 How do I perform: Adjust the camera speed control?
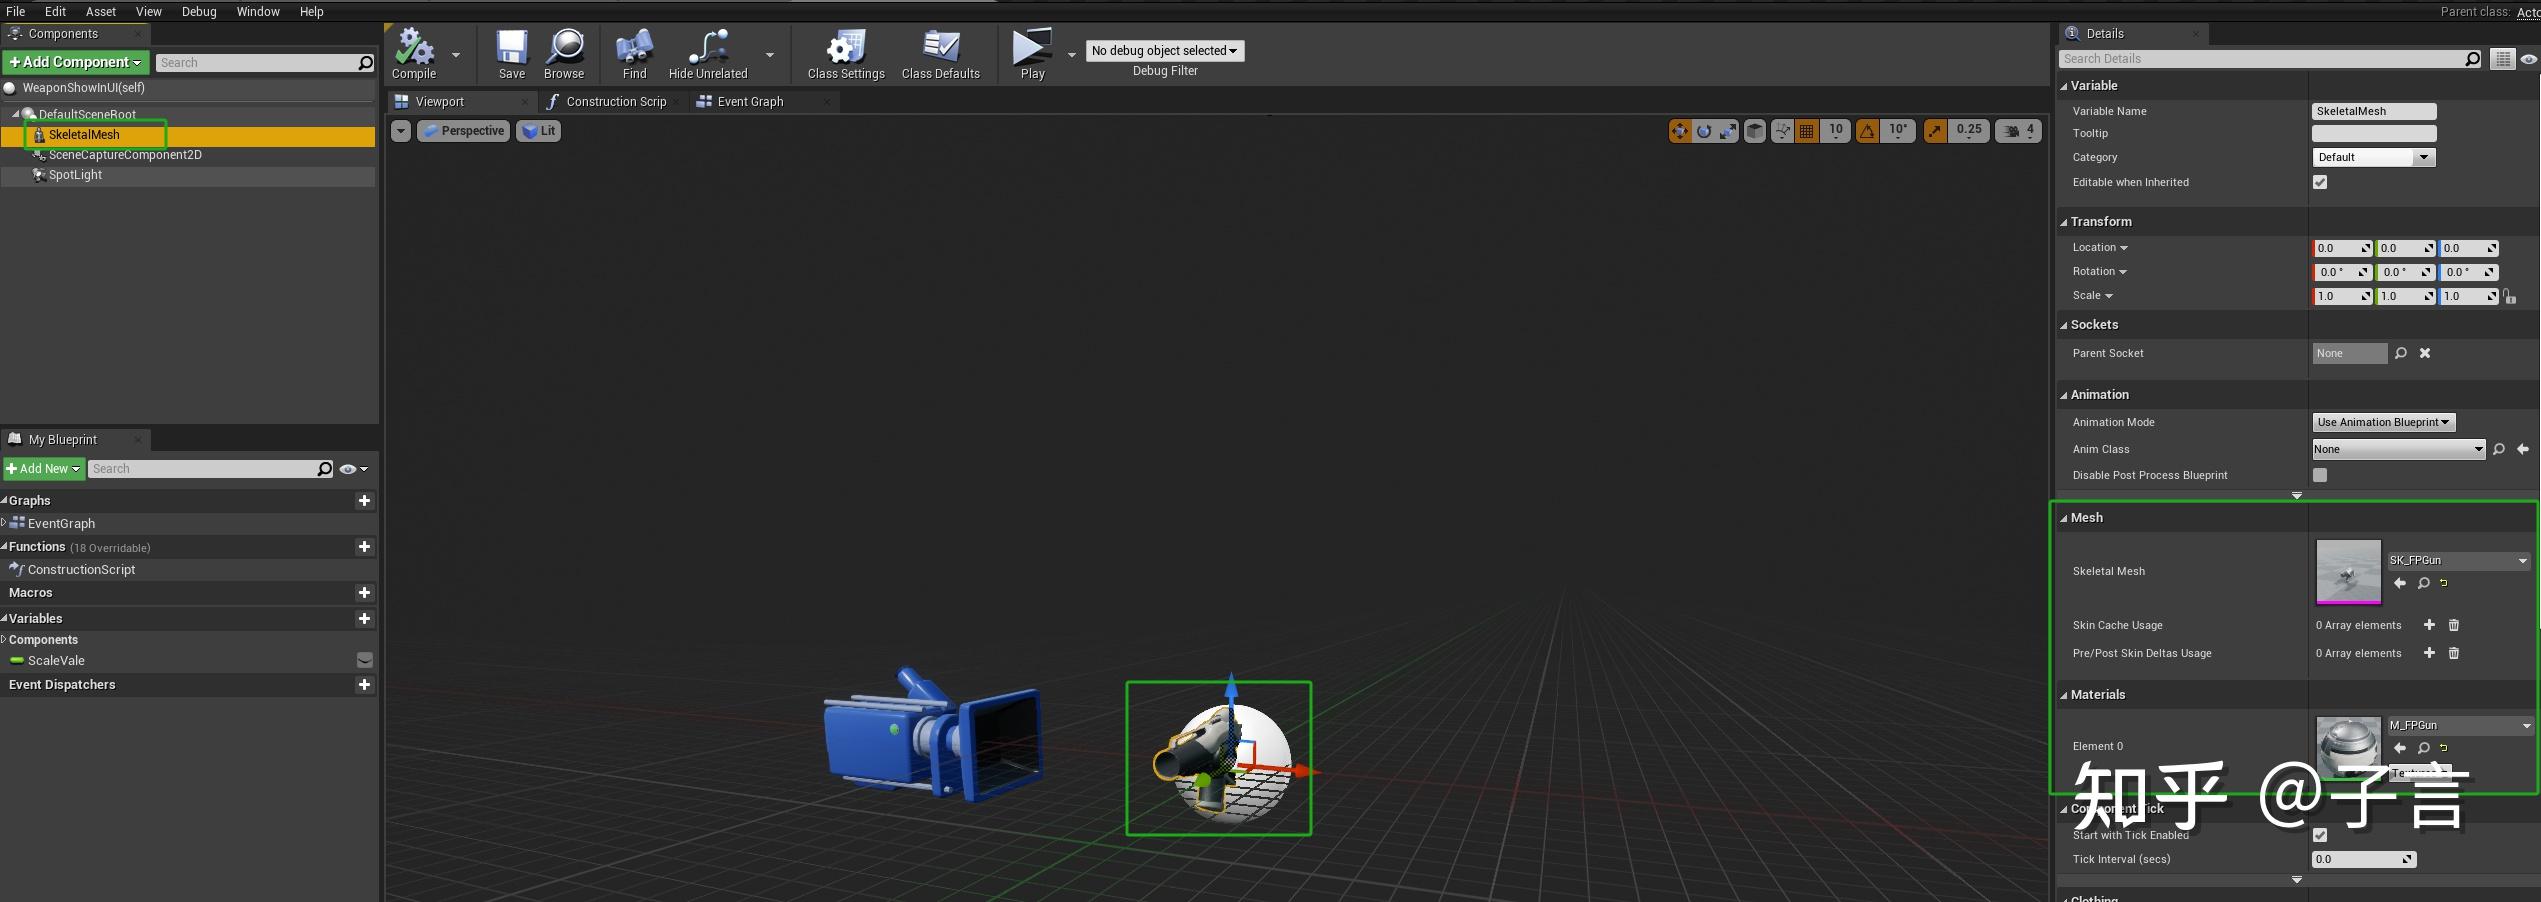(x=2018, y=130)
